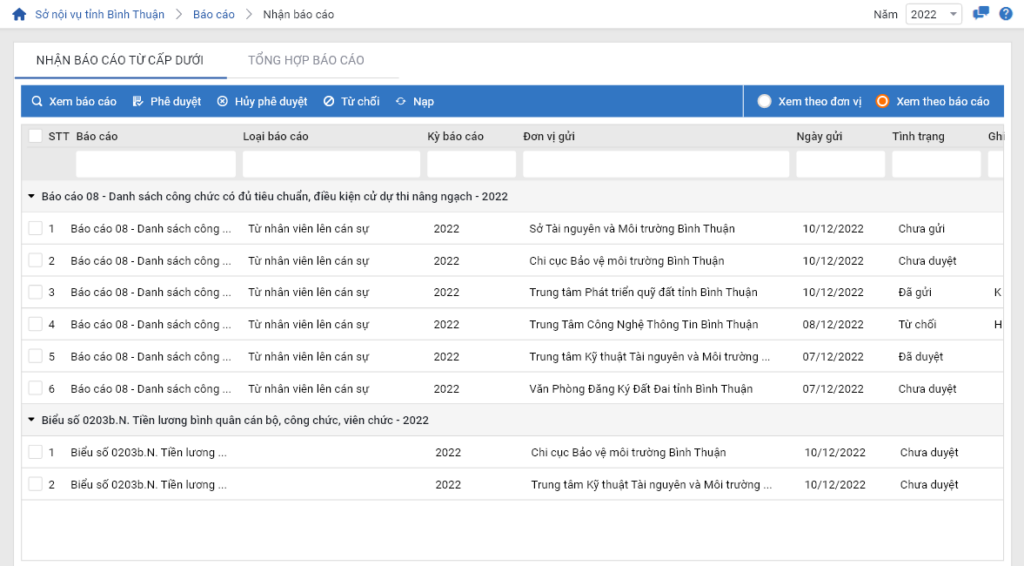Screen dimensions: 1024x566
Task: Open the help question mark icon
Action: point(1005,14)
